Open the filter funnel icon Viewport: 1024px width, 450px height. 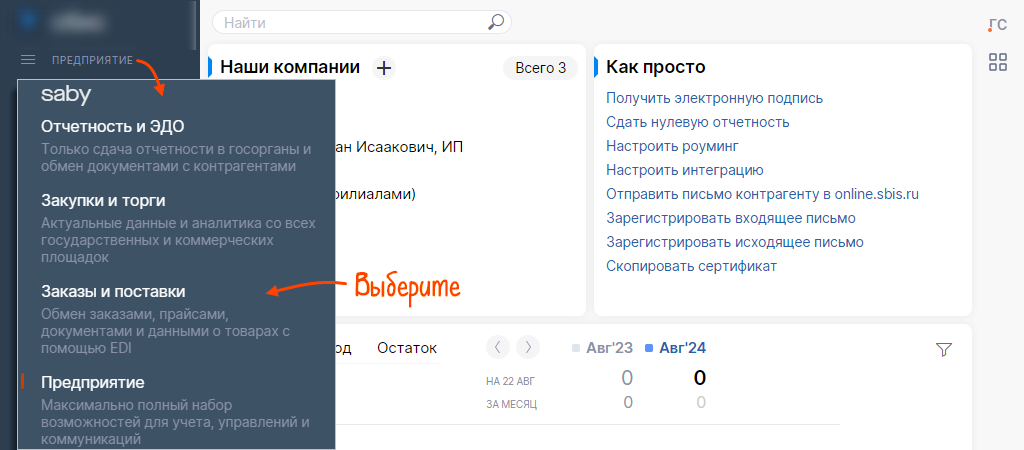click(943, 349)
